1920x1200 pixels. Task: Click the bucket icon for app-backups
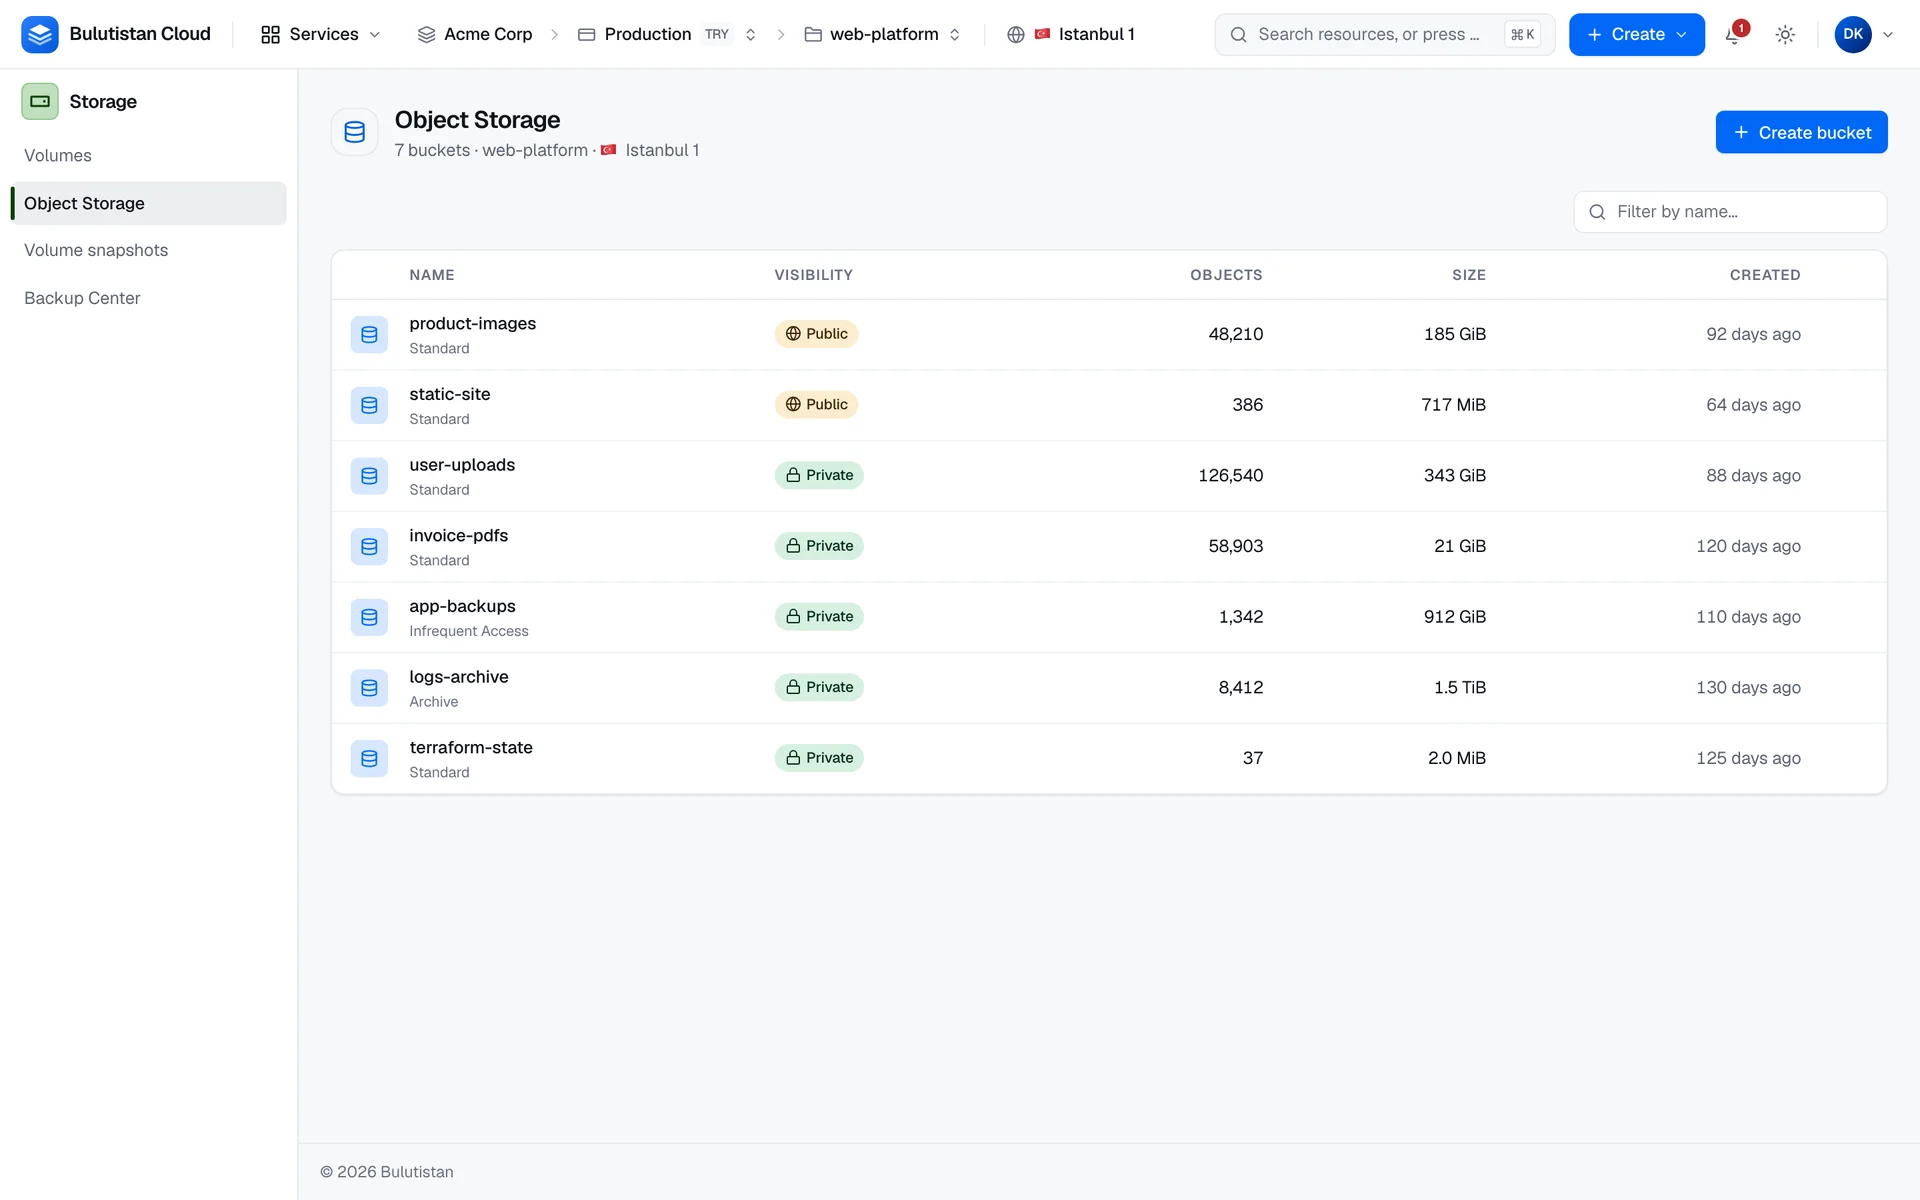point(369,617)
